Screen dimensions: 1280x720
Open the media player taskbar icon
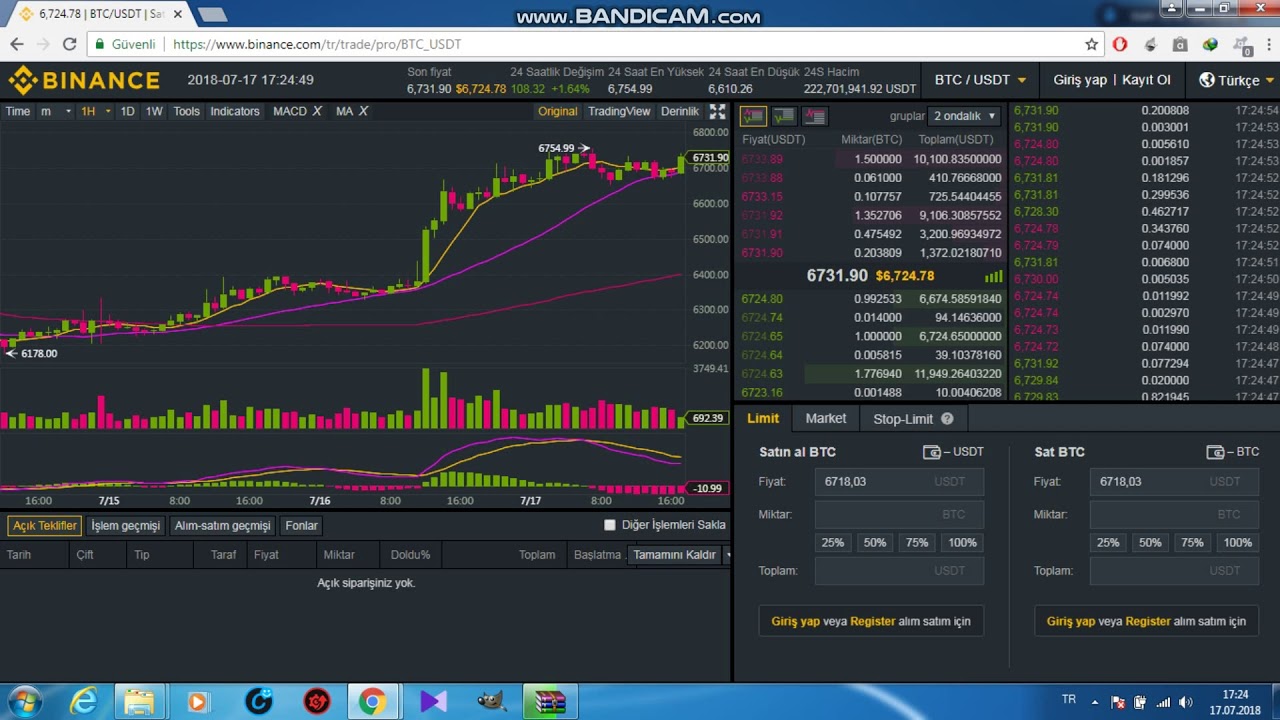(197, 701)
